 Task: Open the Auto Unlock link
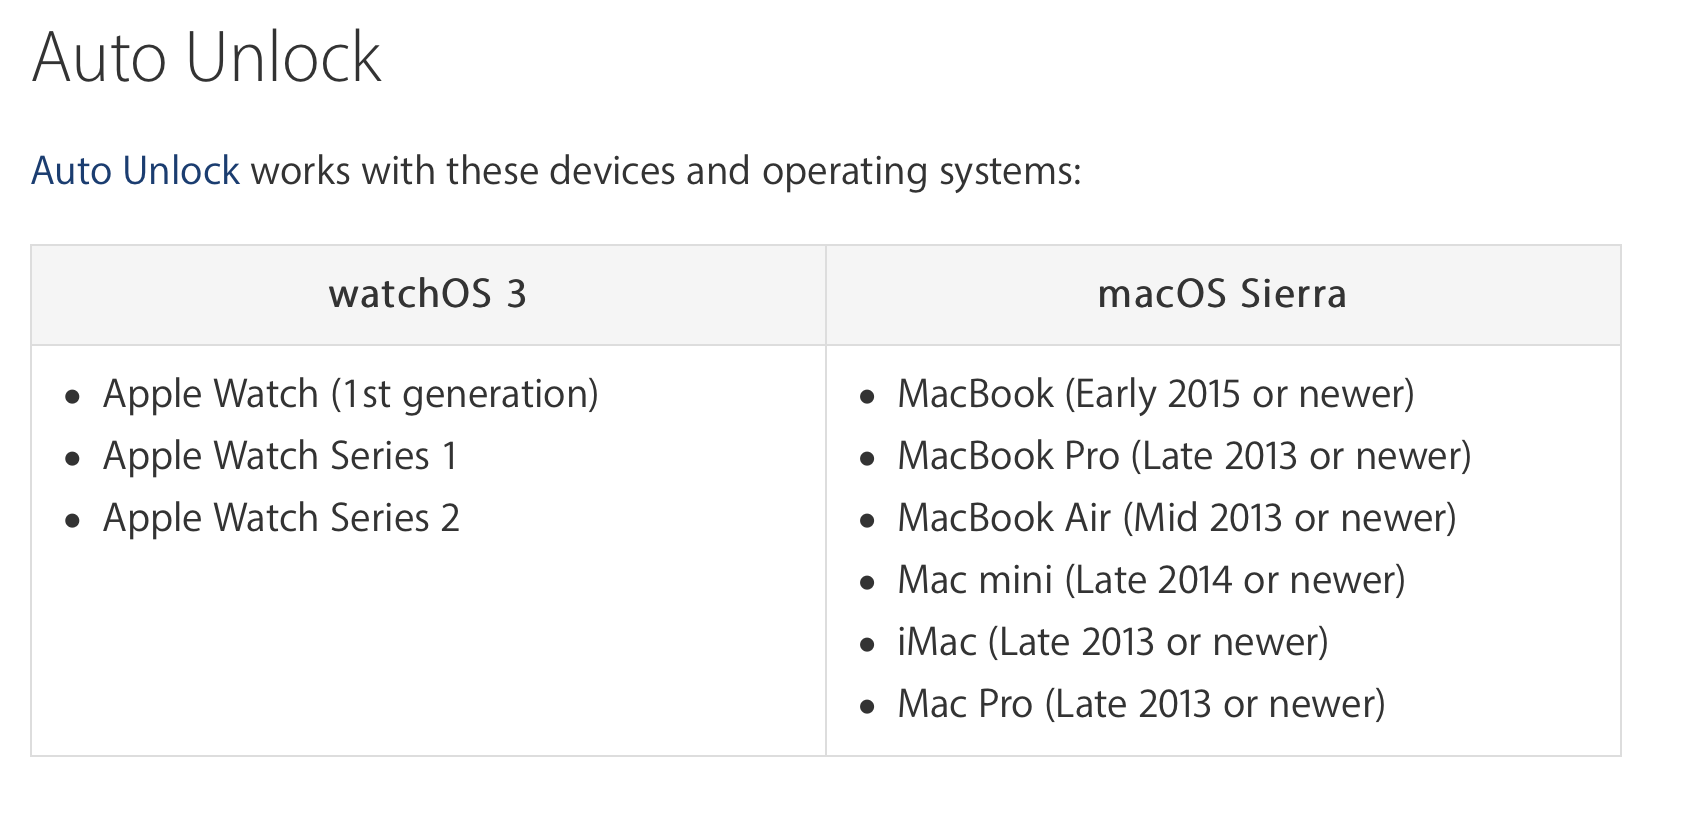(x=135, y=171)
